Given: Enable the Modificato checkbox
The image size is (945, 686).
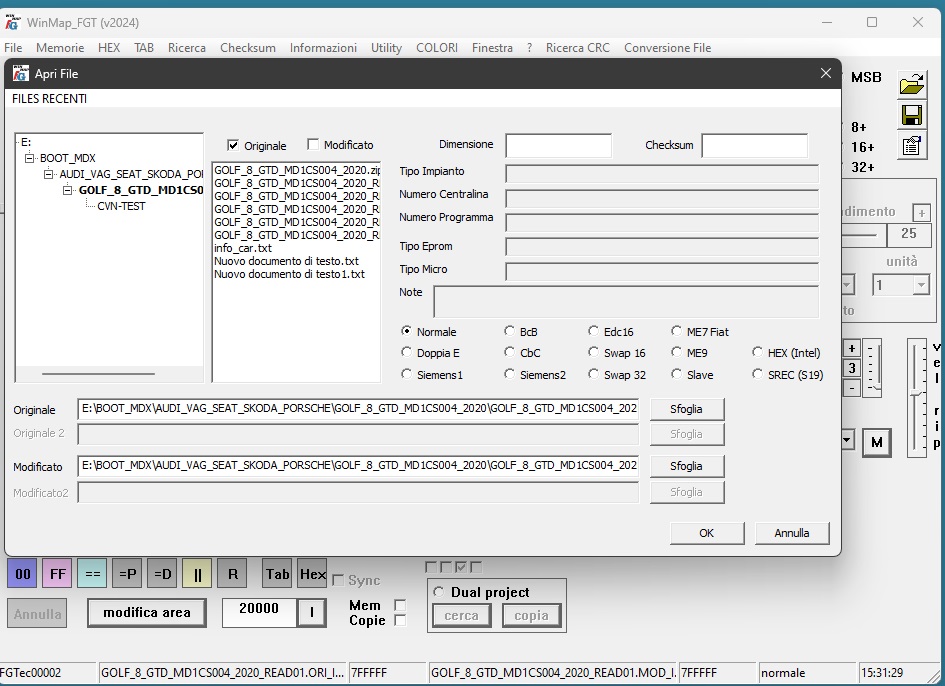Looking at the screenshot, I should click(x=313, y=145).
